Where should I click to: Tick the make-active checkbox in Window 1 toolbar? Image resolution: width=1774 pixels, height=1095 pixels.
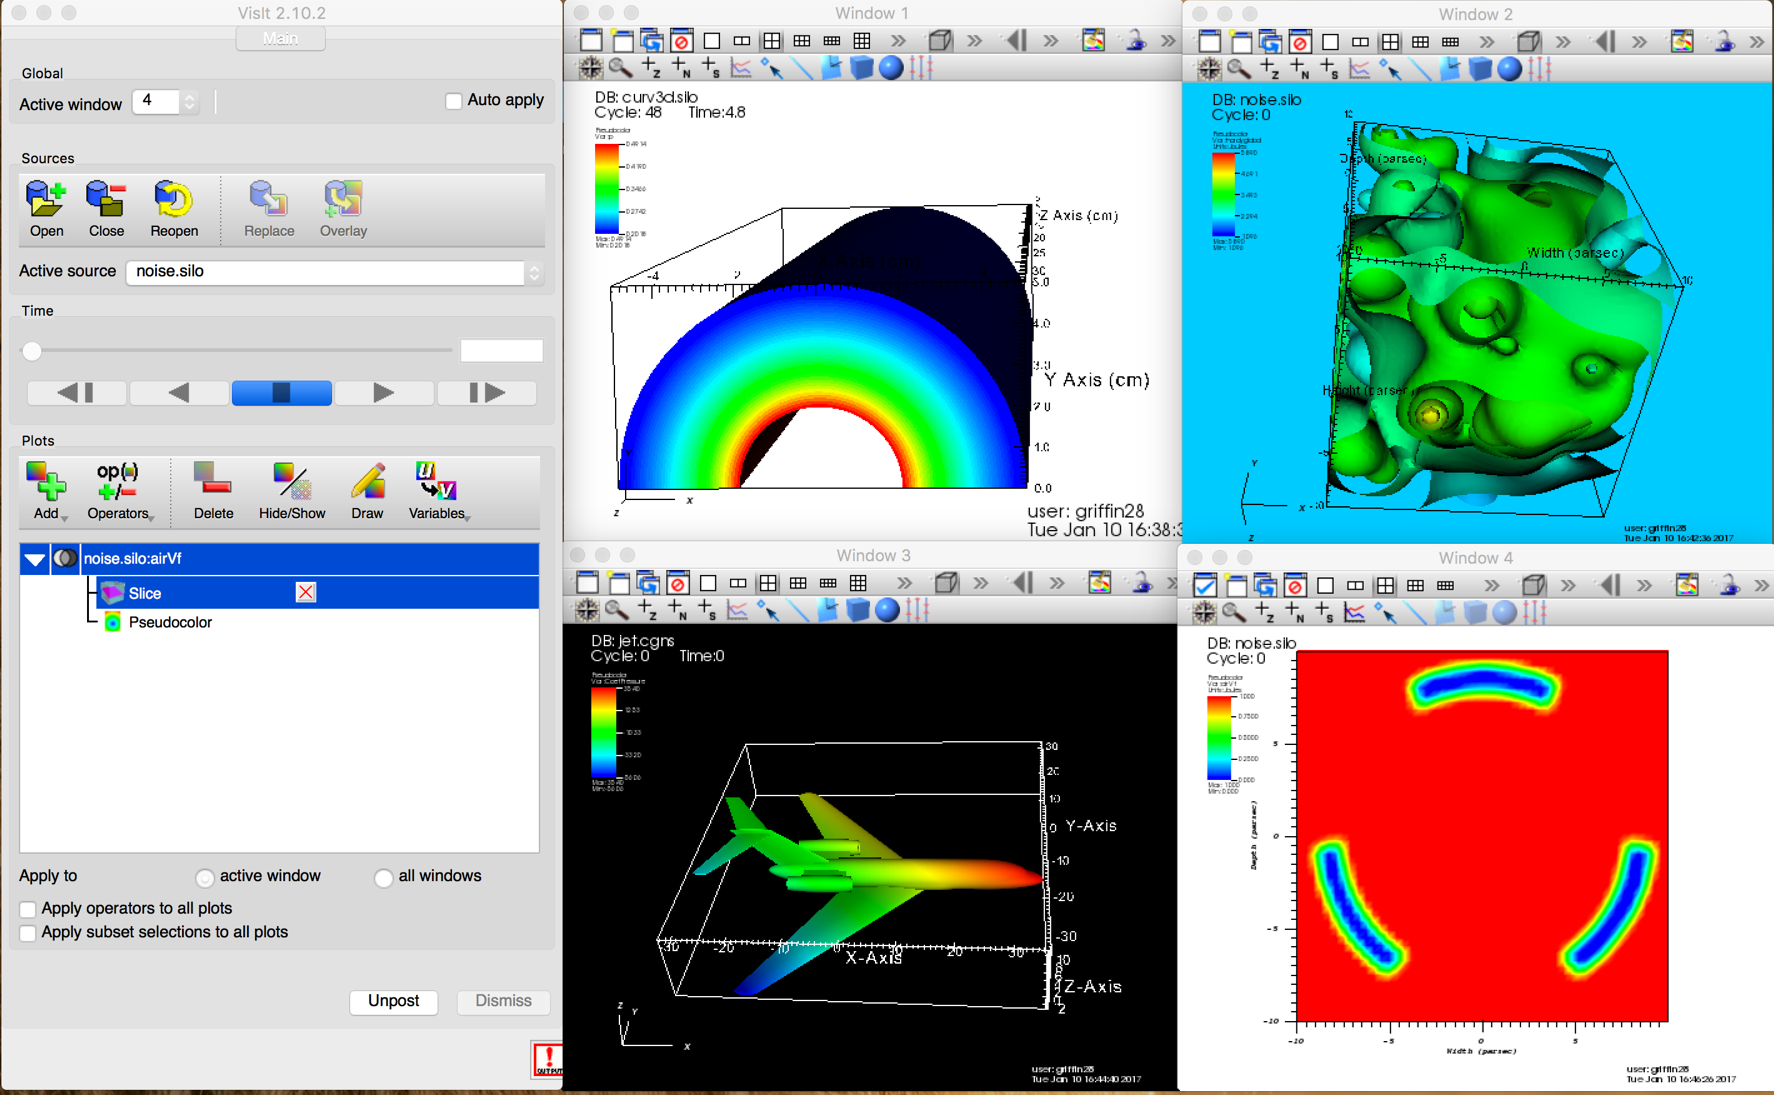click(591, 41)
